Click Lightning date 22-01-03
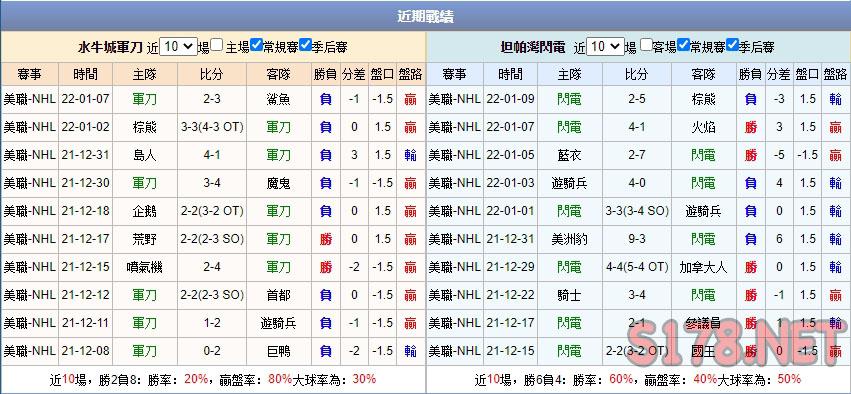Viewport: 851px width, 394px height. click(511, 183)
